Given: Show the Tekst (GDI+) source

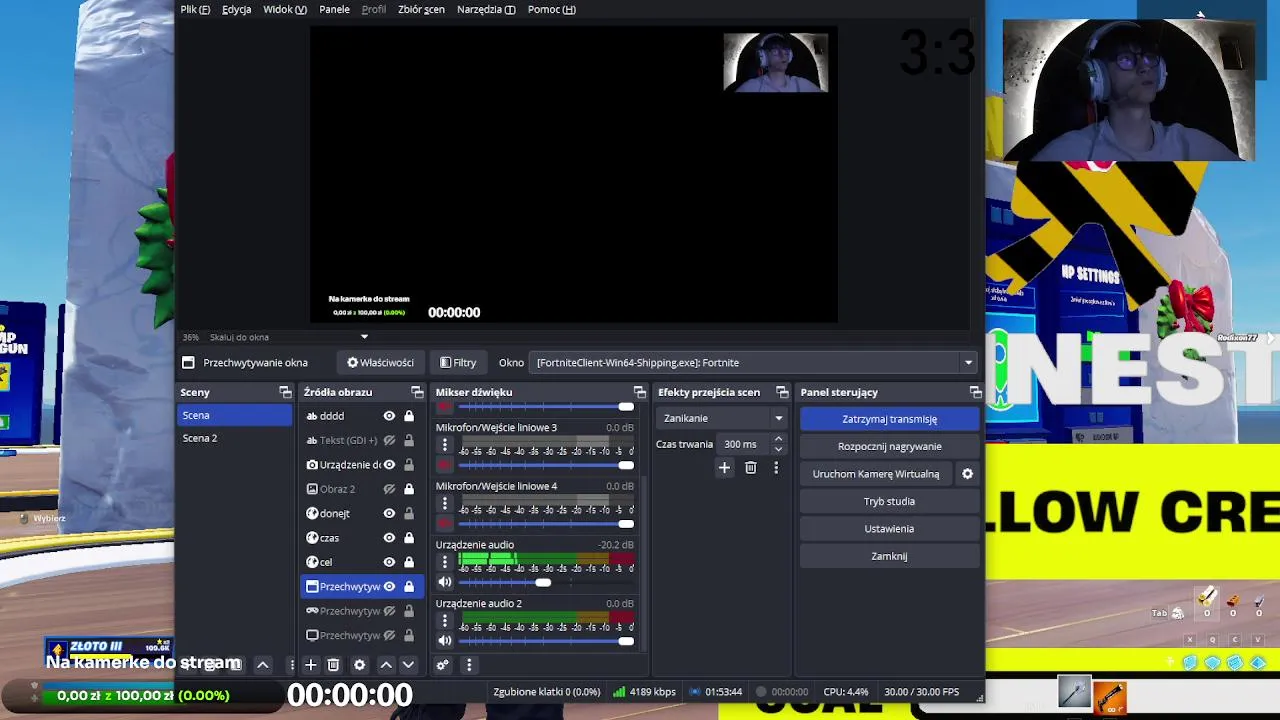Looking at the screenshot, I should click(389, 440).
